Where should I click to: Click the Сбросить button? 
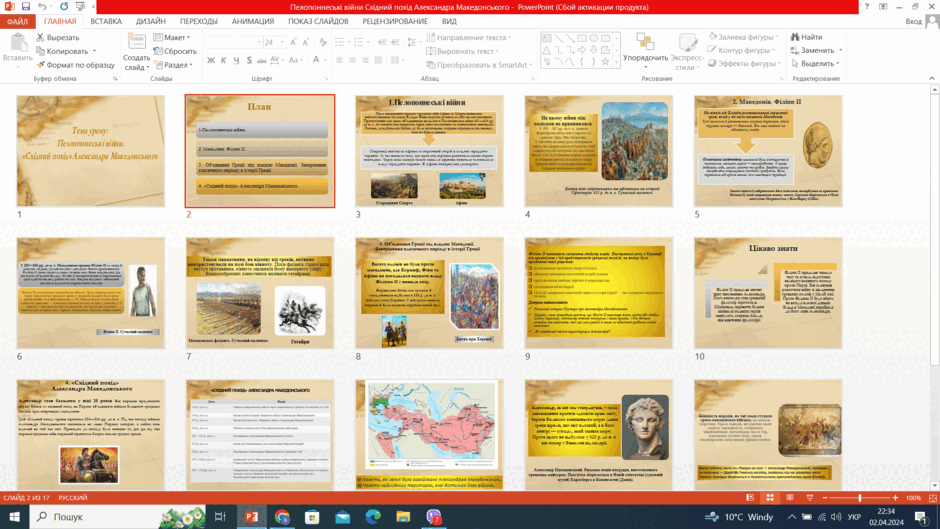tap(175, 51)
